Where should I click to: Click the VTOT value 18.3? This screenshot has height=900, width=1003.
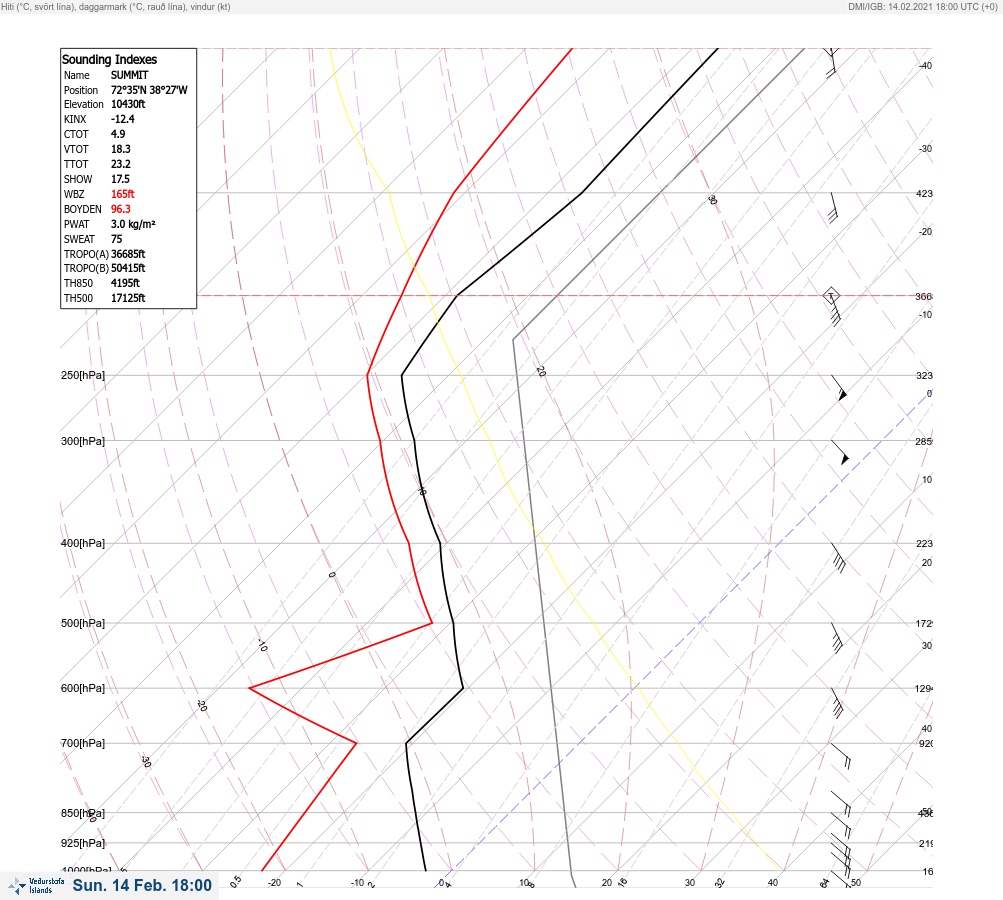(120, 149)
